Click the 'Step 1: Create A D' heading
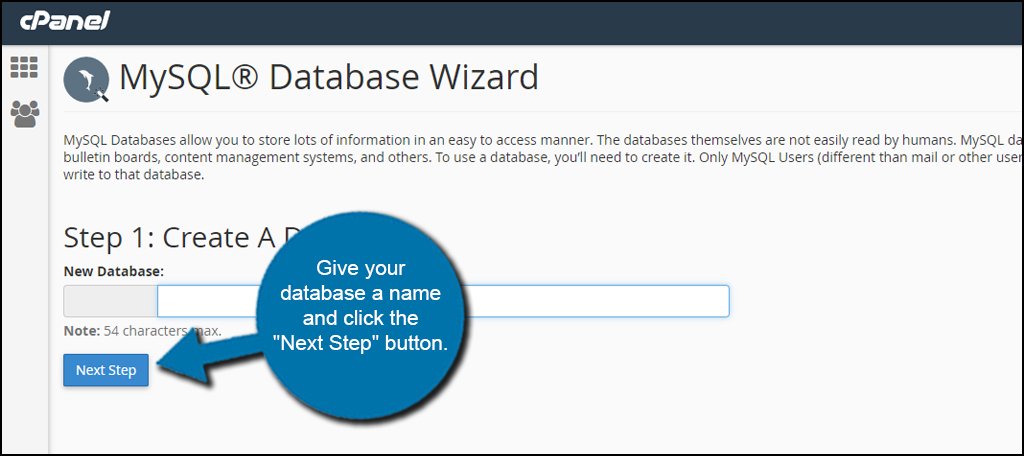This screenshot has width=1024, height=456. click(183, 238)
